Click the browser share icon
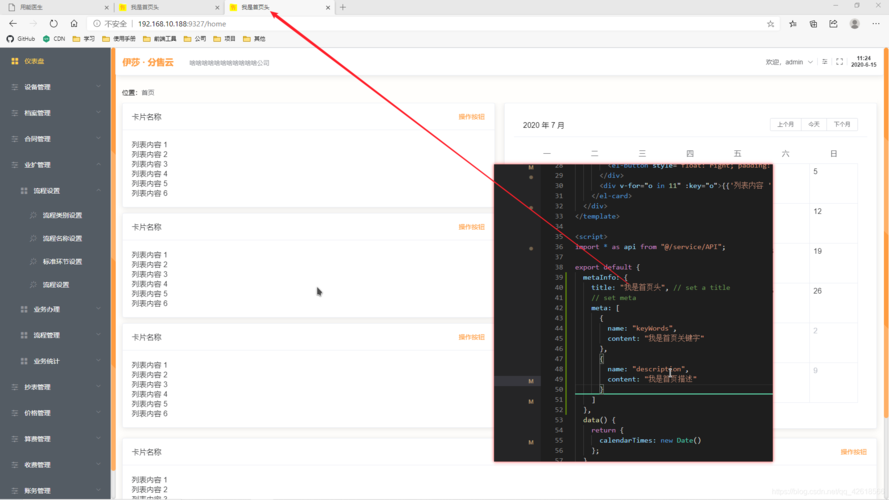 pyautogui.click(x=833, y=24)
